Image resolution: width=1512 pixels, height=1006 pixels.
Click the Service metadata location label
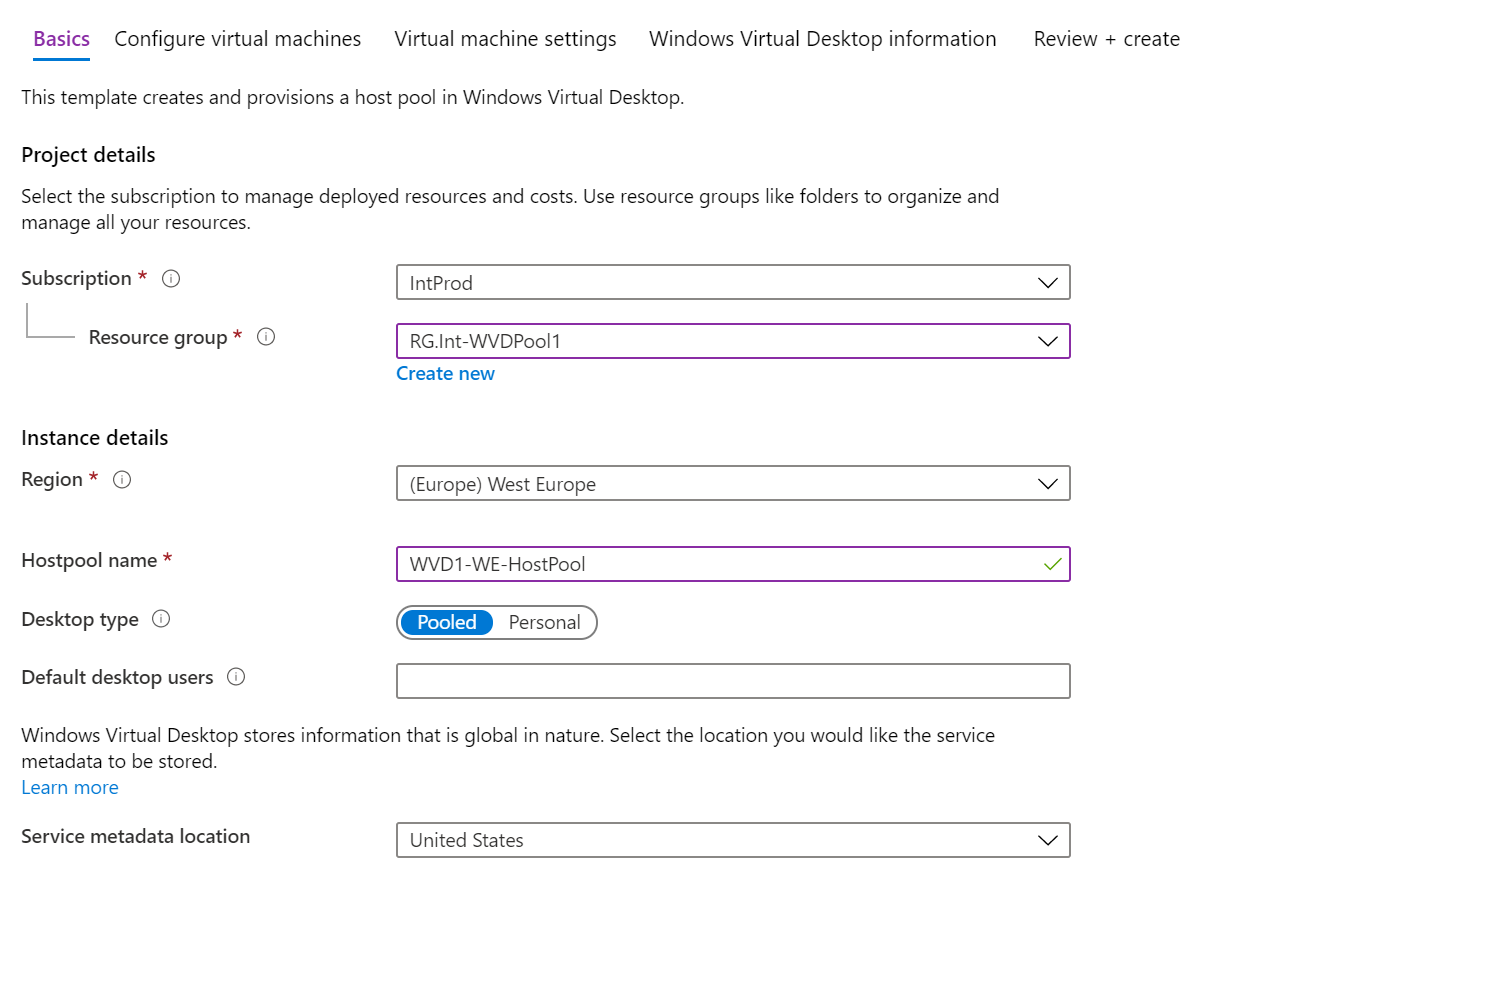(136, 836)
